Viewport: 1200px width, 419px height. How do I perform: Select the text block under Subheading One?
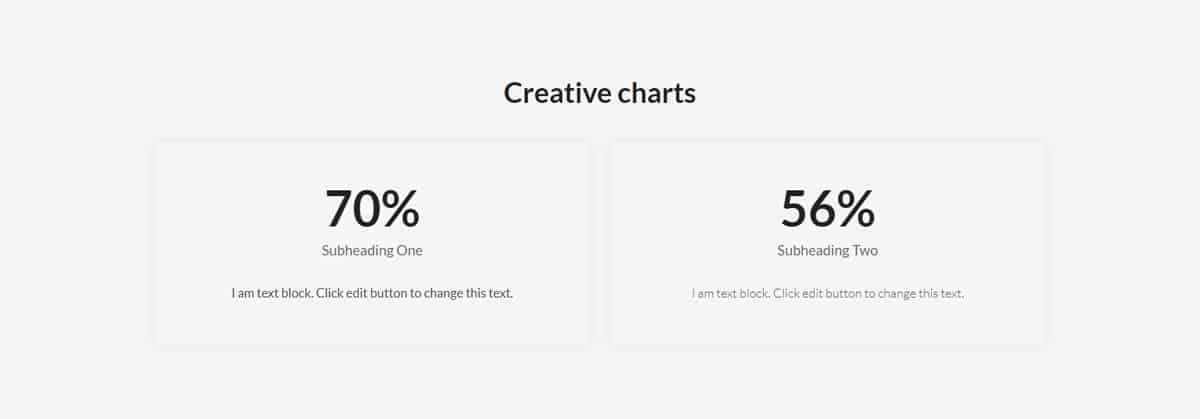[372, 294]
